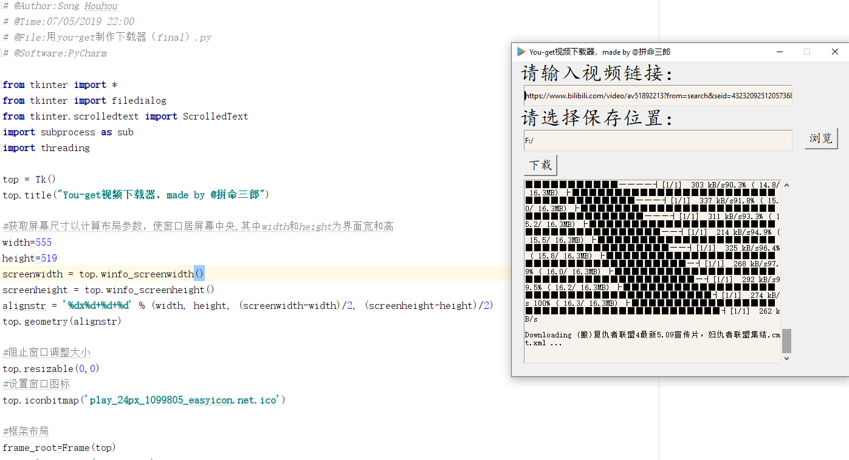
Task: Minimize the You-get downloader window
Action: pyautogui.click(x=780, y=52)
